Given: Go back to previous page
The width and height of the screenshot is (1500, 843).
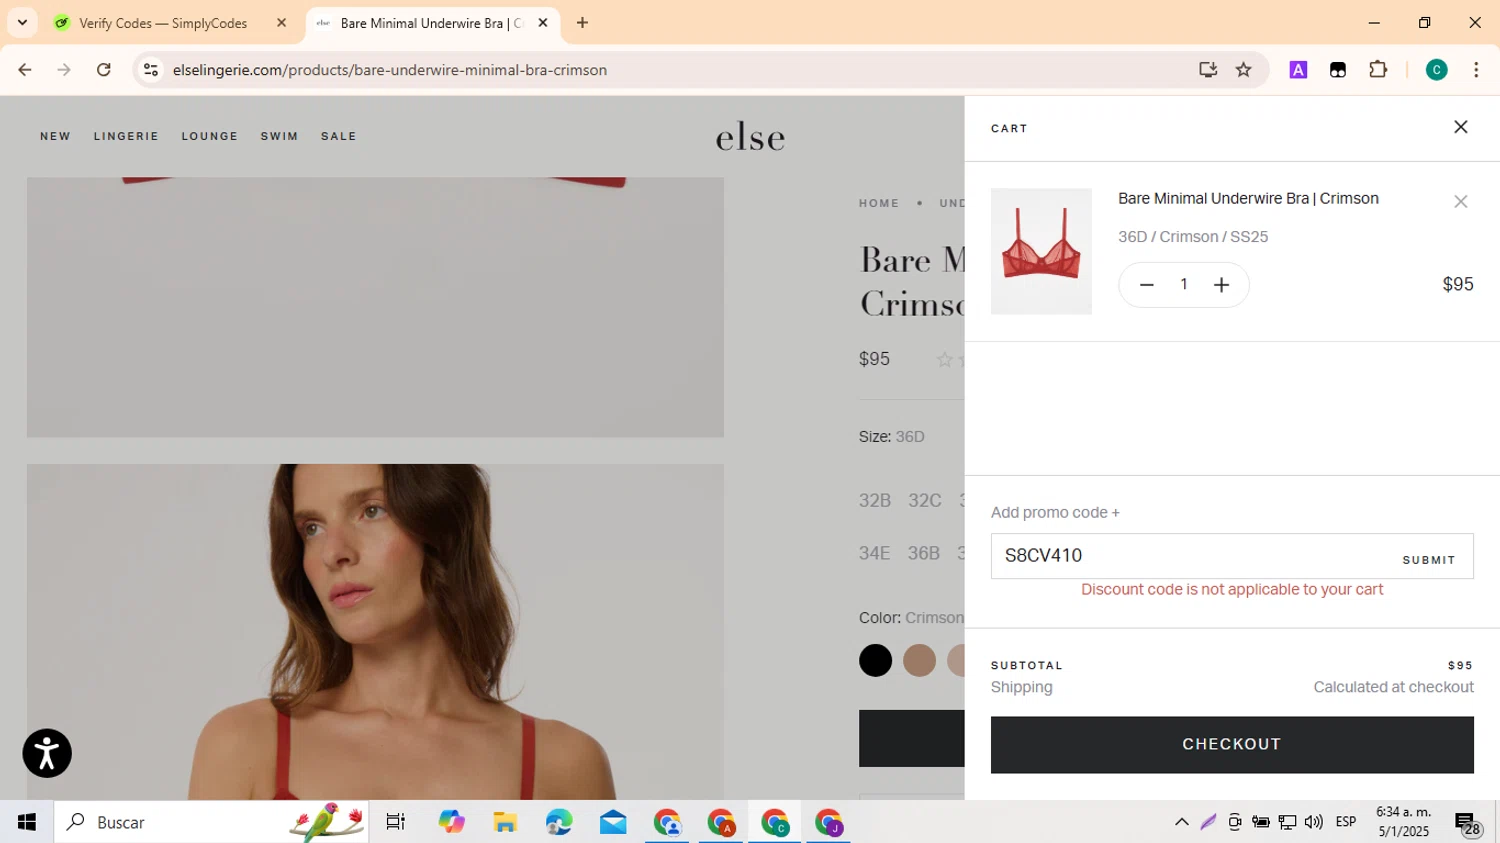Looking at the screenshot, I should click(x=25, y=70).
